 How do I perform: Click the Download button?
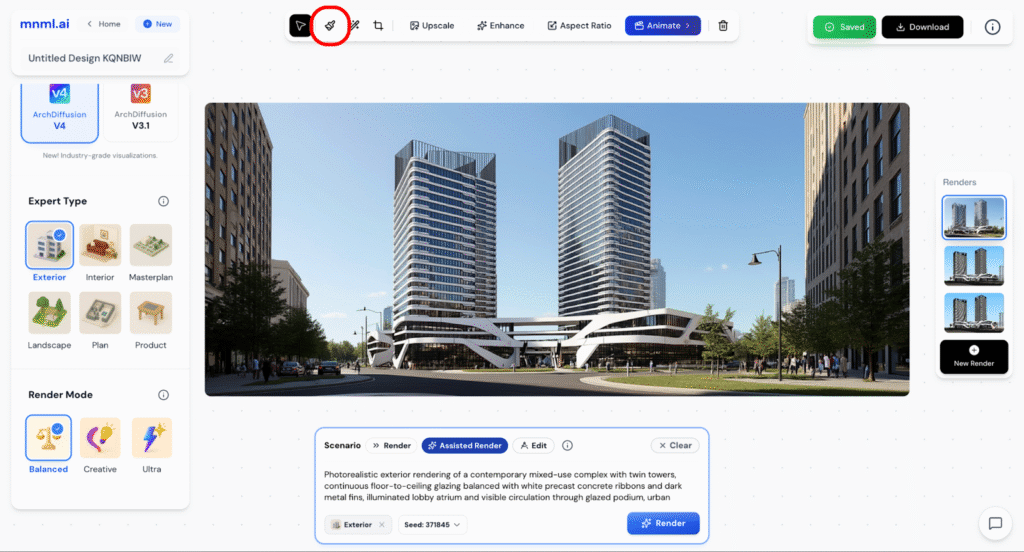pos(922,27)
